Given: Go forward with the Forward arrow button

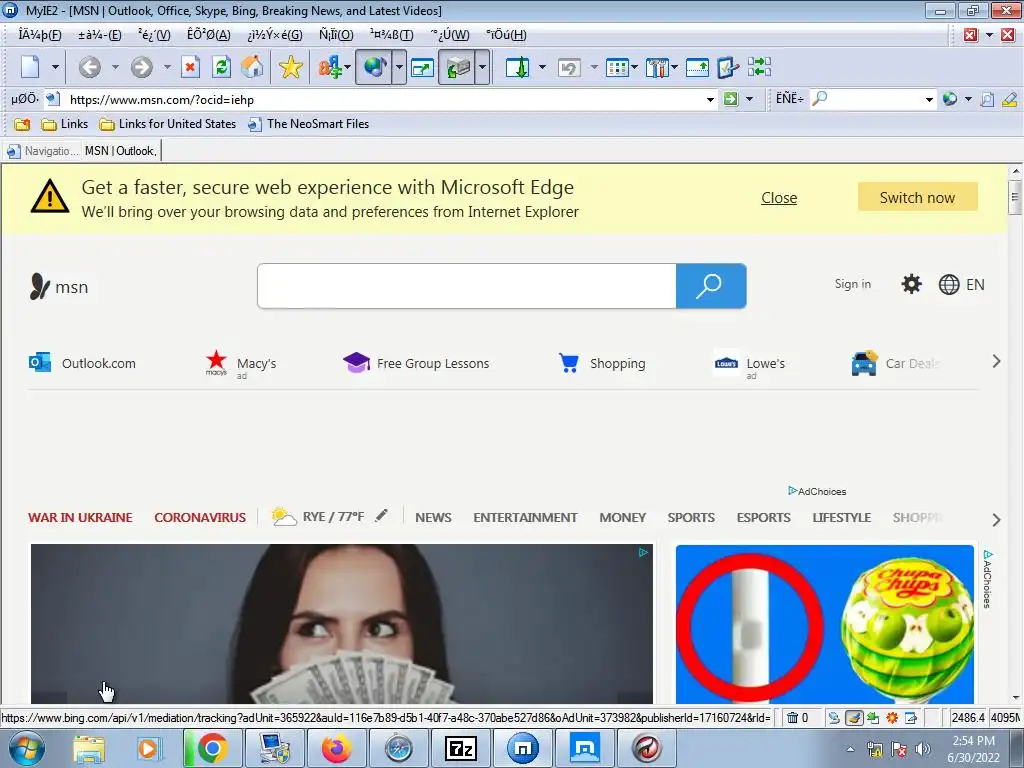Looking at the screenshot, I should (141, 67).
